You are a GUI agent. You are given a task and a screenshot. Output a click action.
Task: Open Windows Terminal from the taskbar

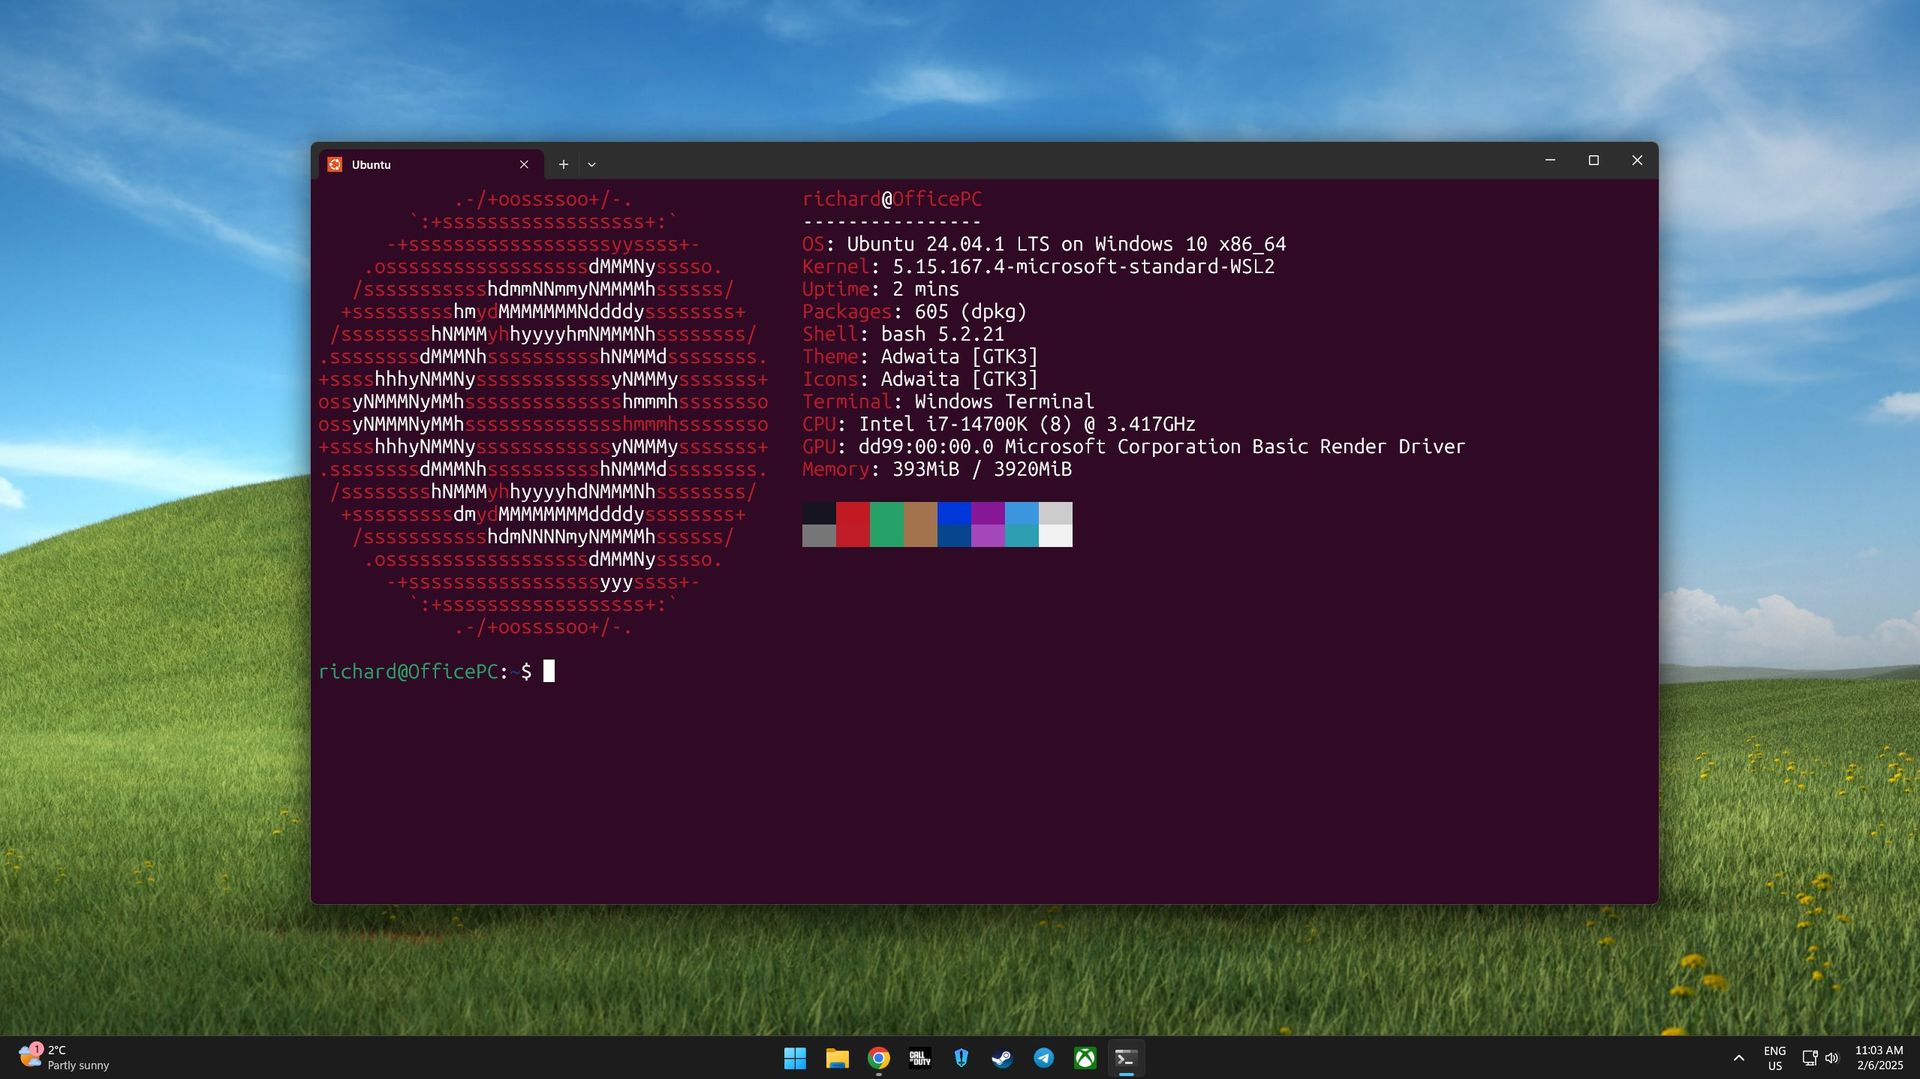pos(1125,1058)
